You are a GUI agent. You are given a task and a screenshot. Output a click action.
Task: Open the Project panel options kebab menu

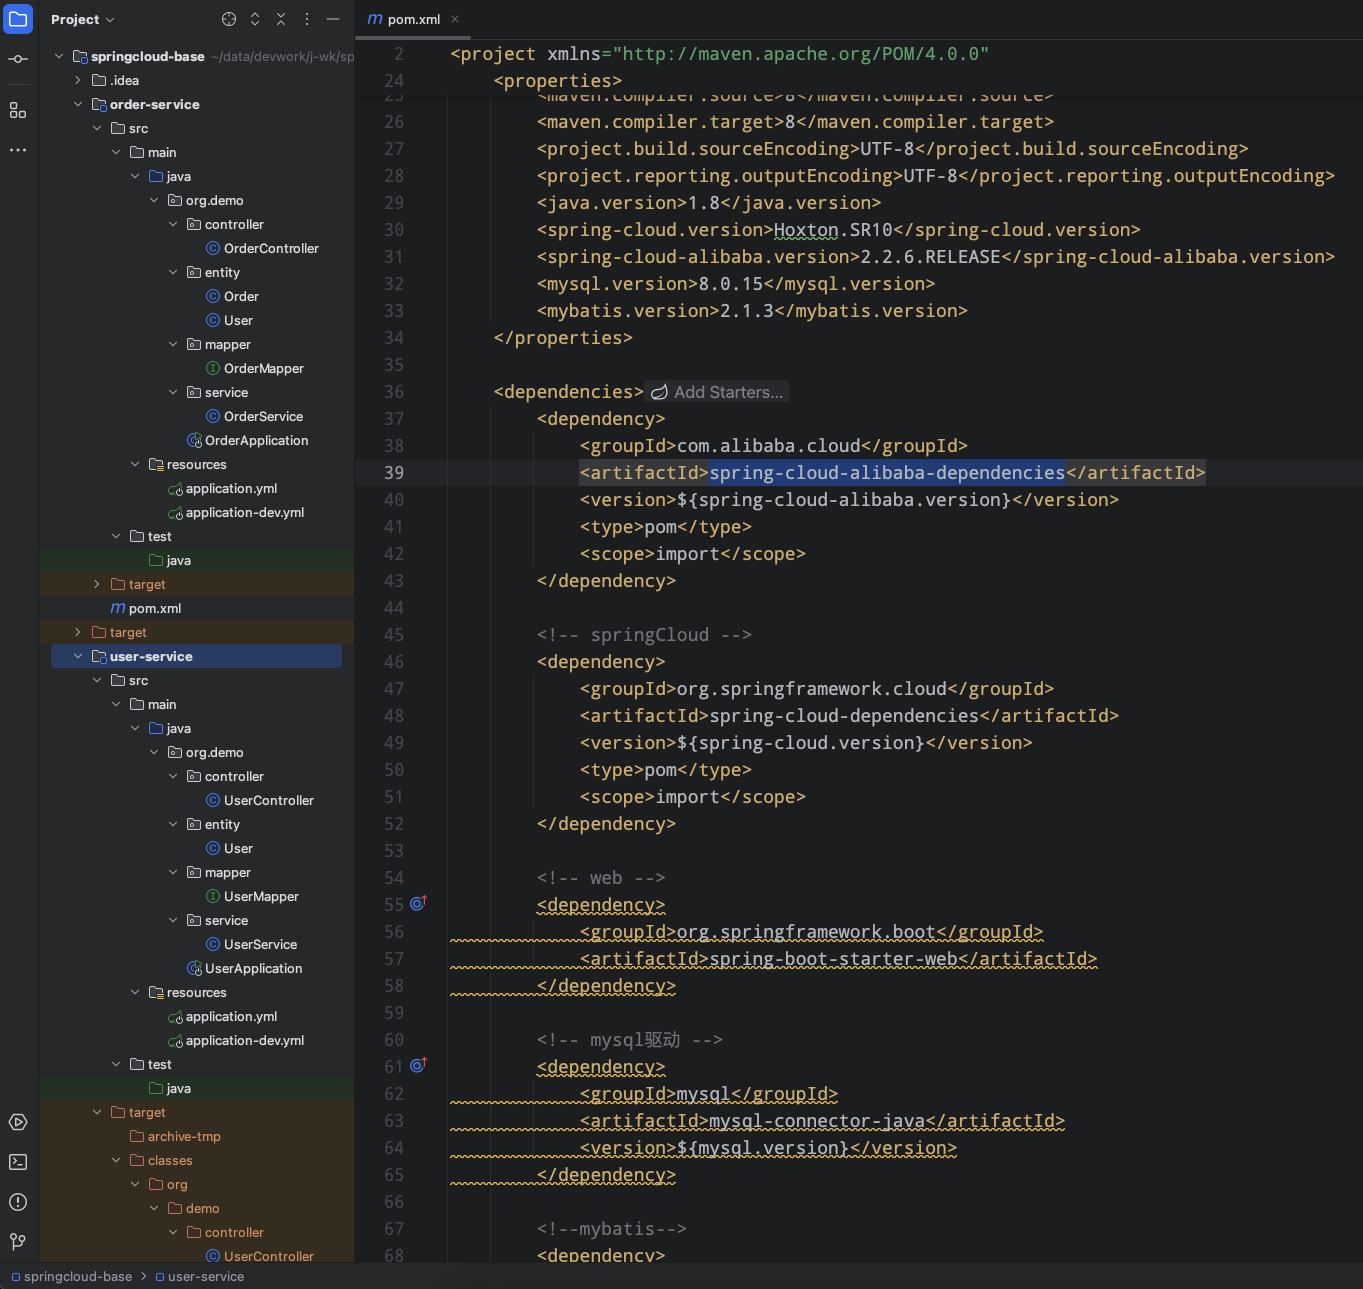[x=306, y=19]
